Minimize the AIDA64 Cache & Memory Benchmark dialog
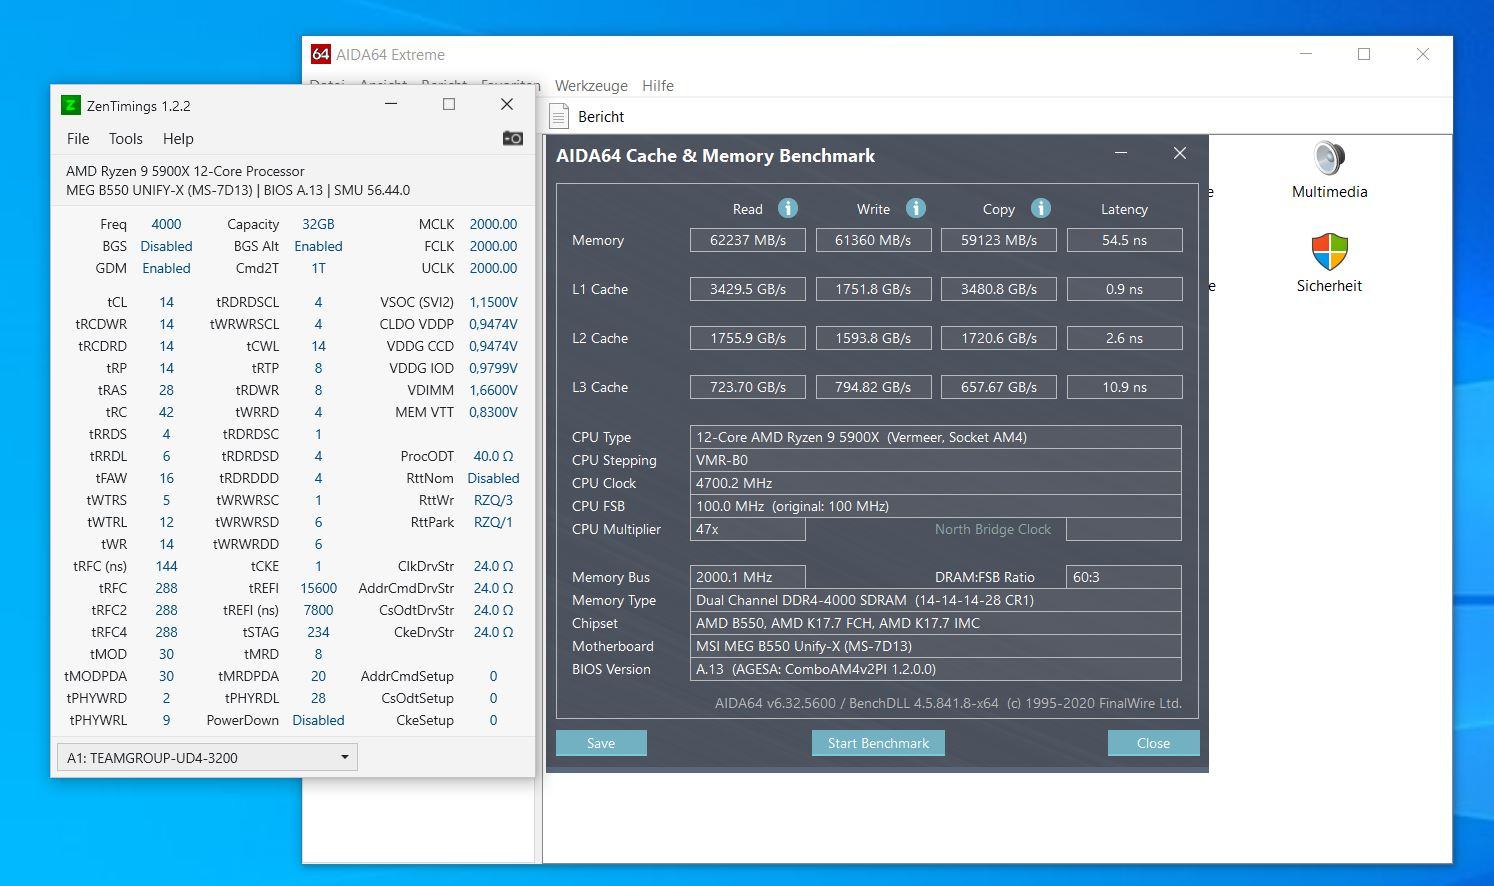This screenshot has width=1494, height=886. pos(1121,153)
